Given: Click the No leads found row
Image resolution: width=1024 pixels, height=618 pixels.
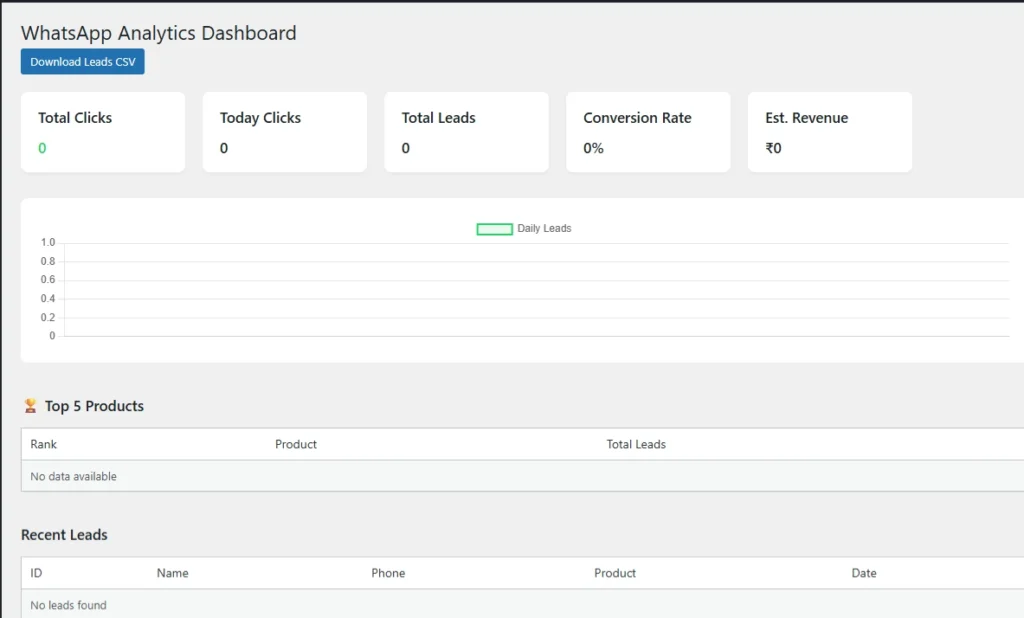Looking at the screenshot, I should 67,605.
